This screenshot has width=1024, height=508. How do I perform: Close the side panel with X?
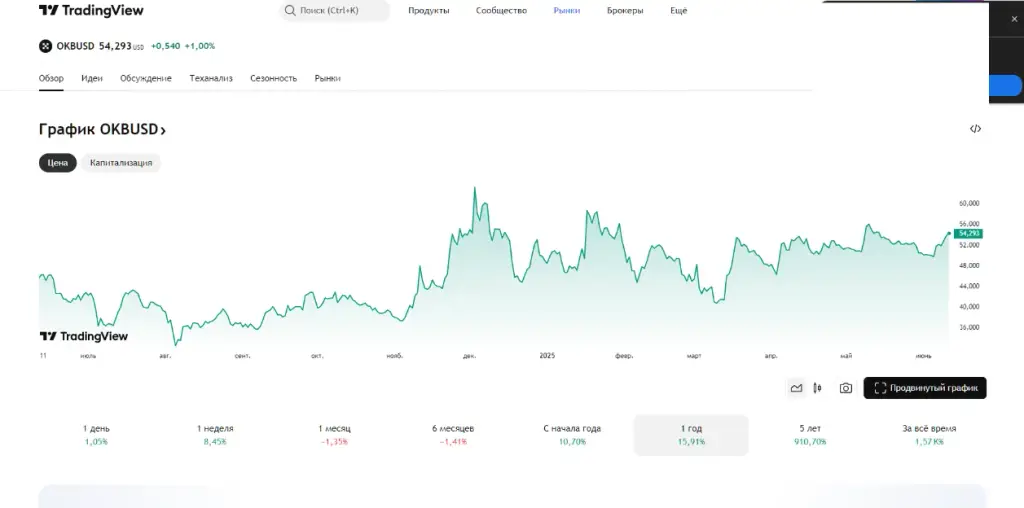[x=1014, y=19]
